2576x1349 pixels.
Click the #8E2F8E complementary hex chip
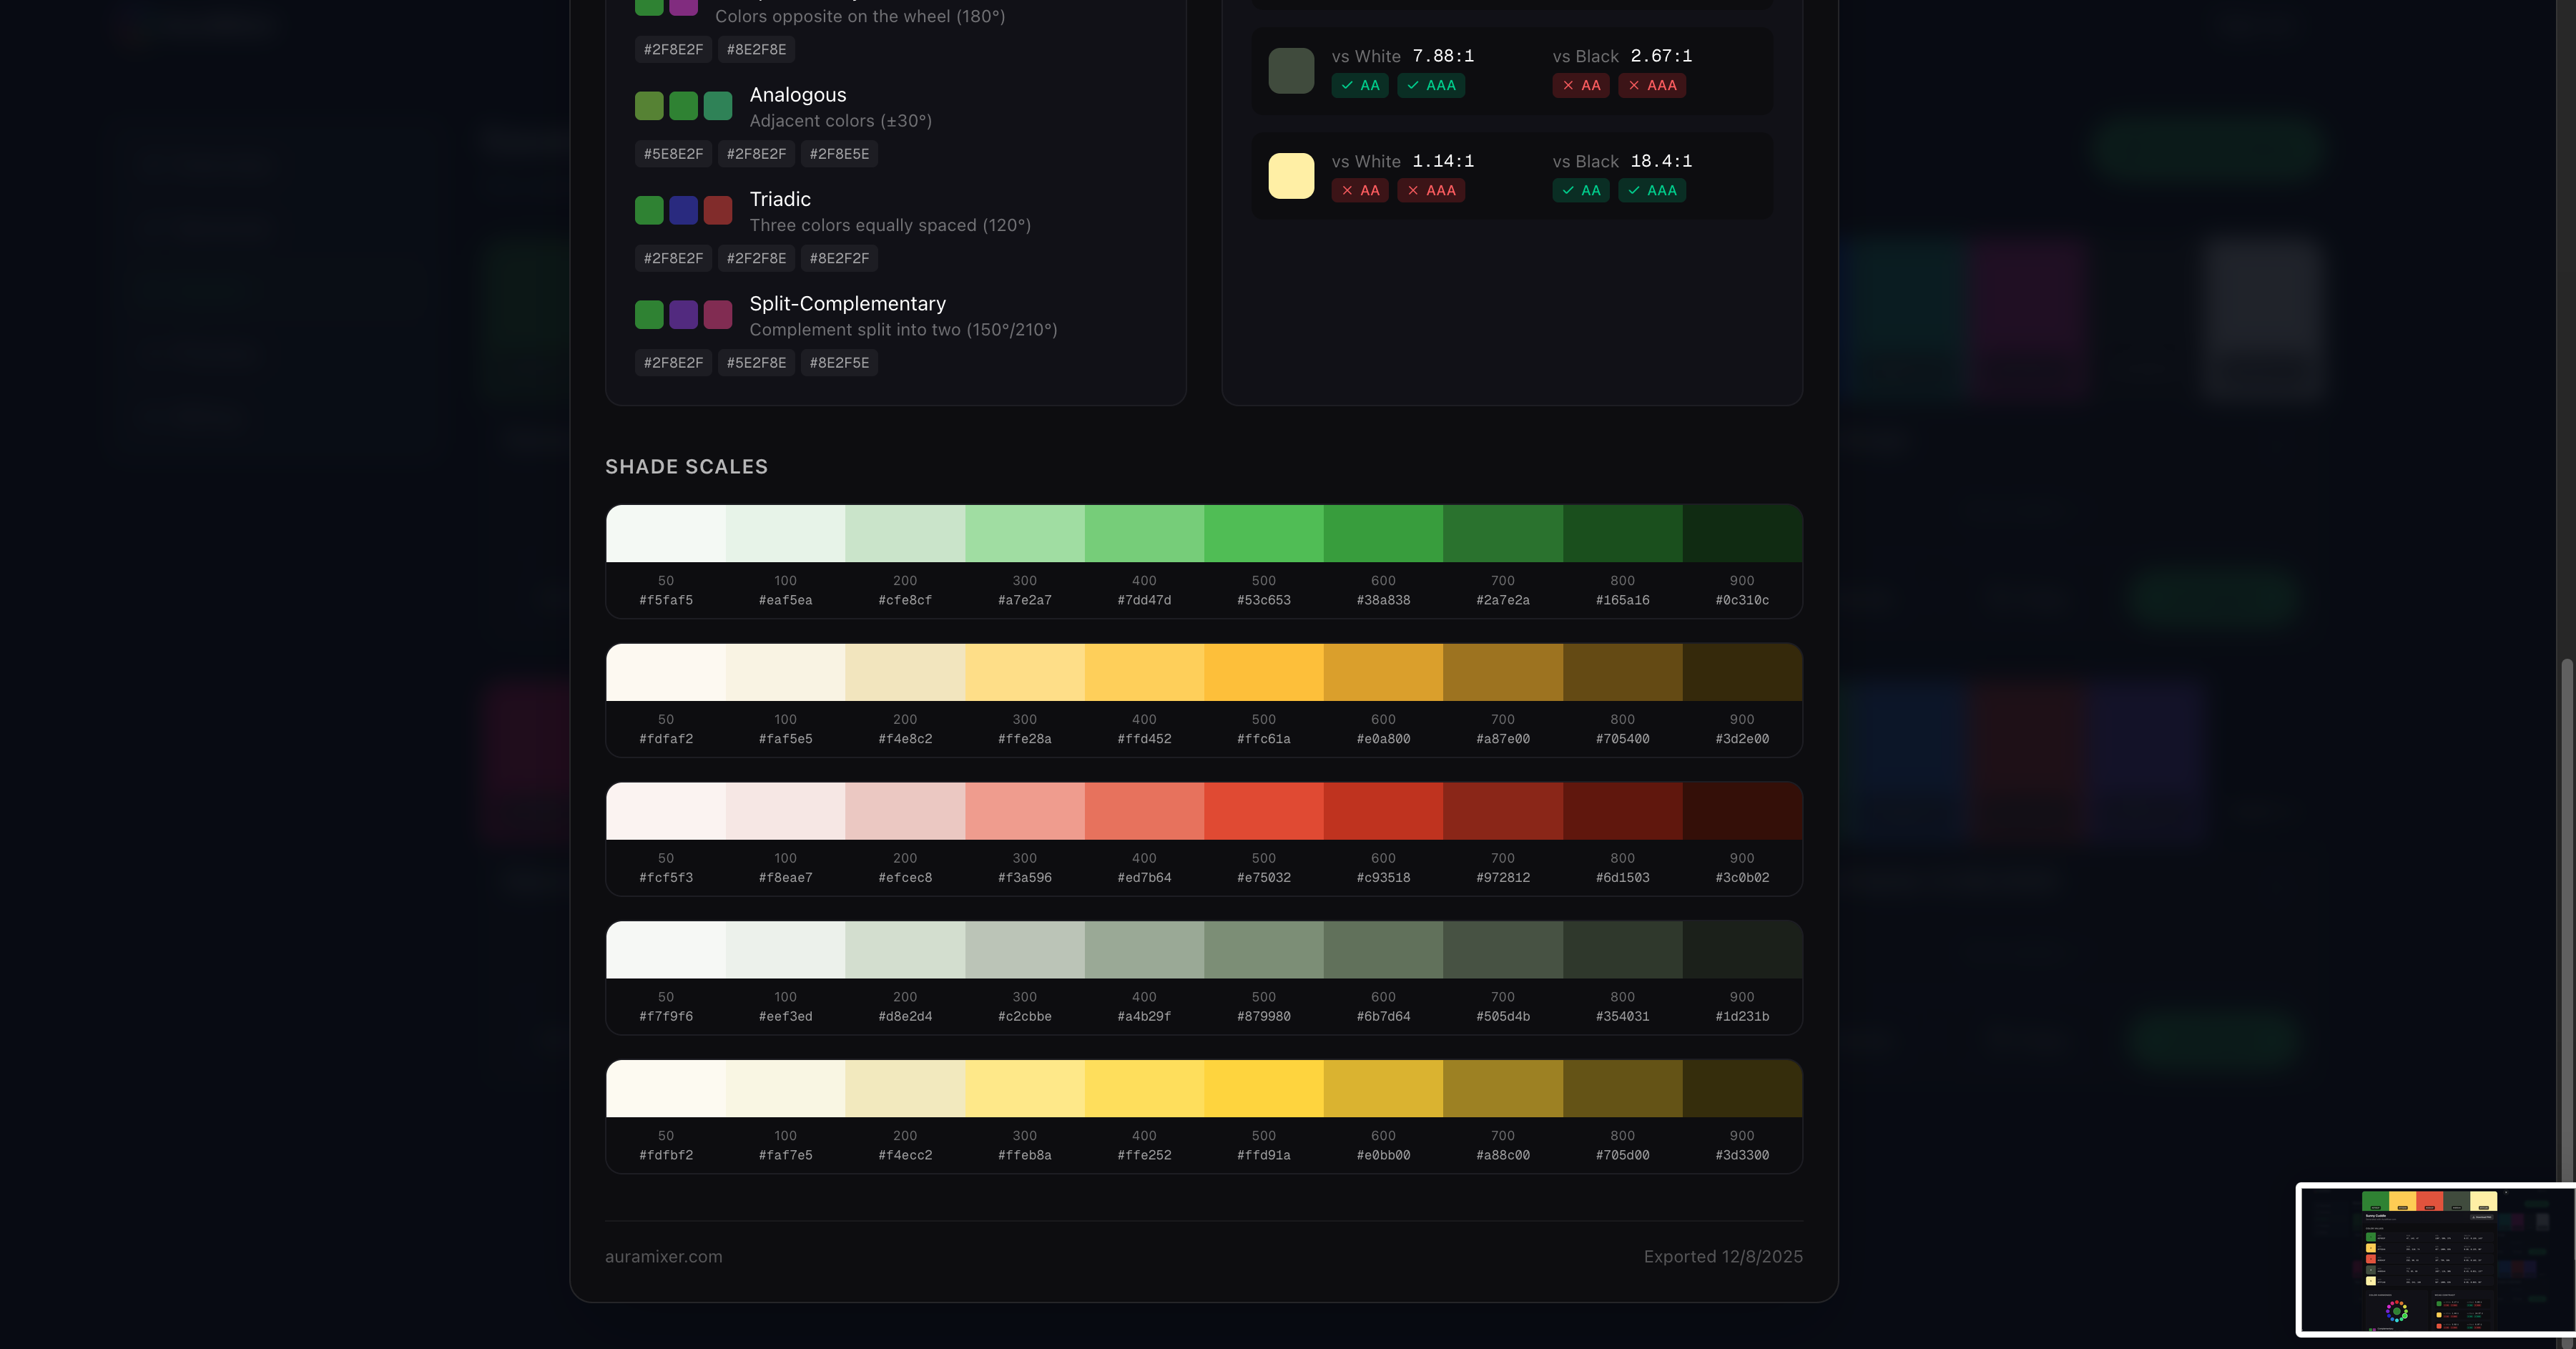pos(756,49)
